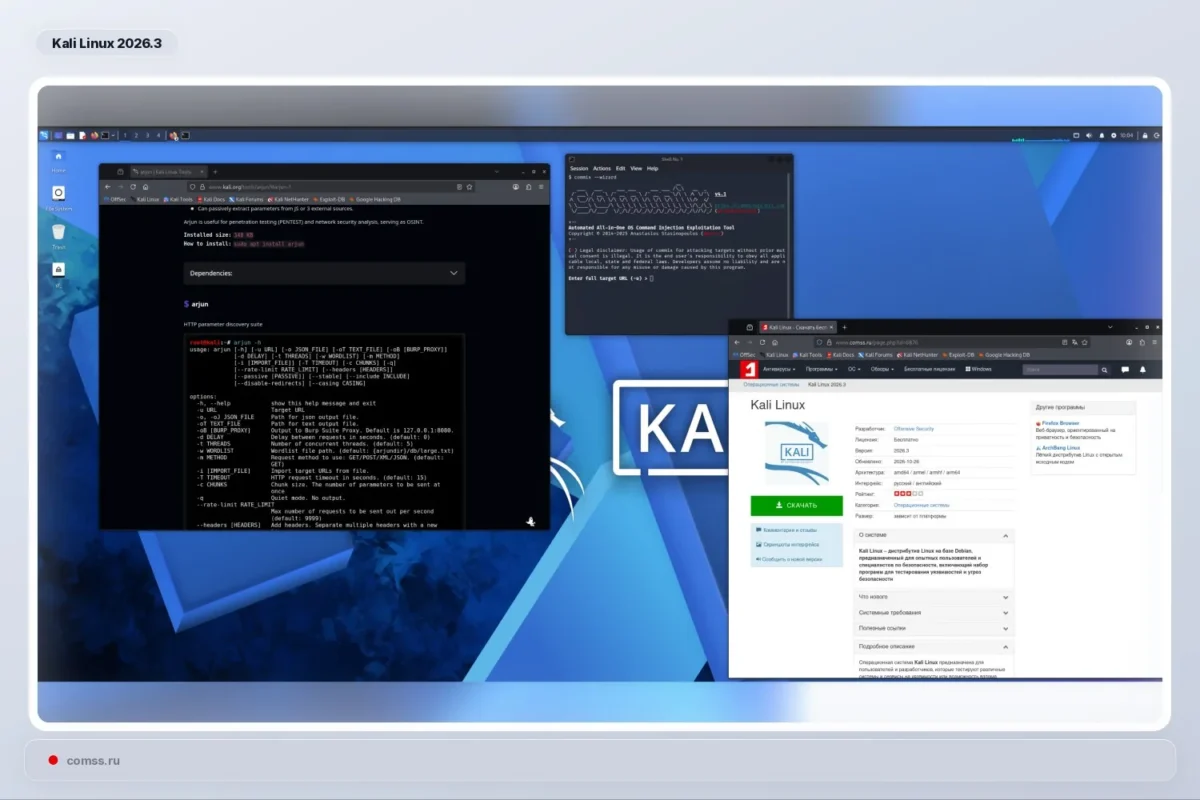Image resolution: width=1200 pixels, height=800 pixels.
Task: Open Kali Docs bookmark in arjun window
Action: point(212,200)
